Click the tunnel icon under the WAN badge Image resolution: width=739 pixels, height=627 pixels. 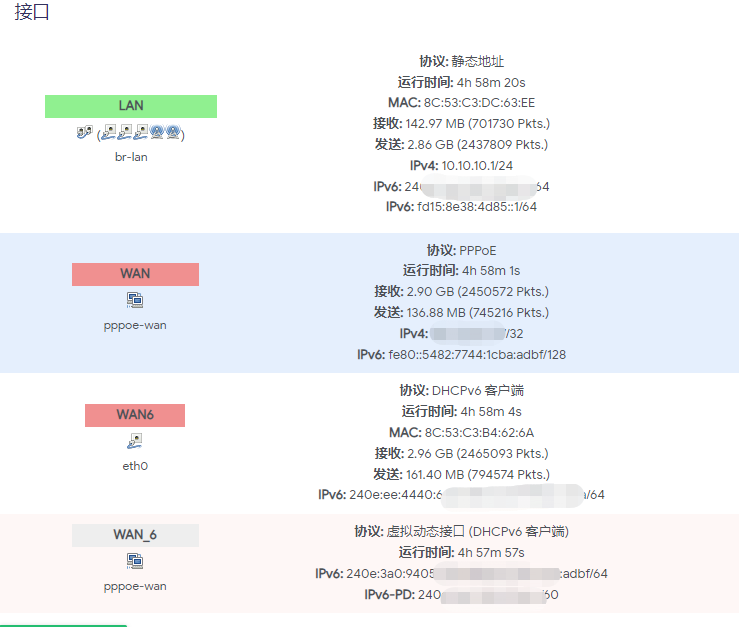[135, 300]
